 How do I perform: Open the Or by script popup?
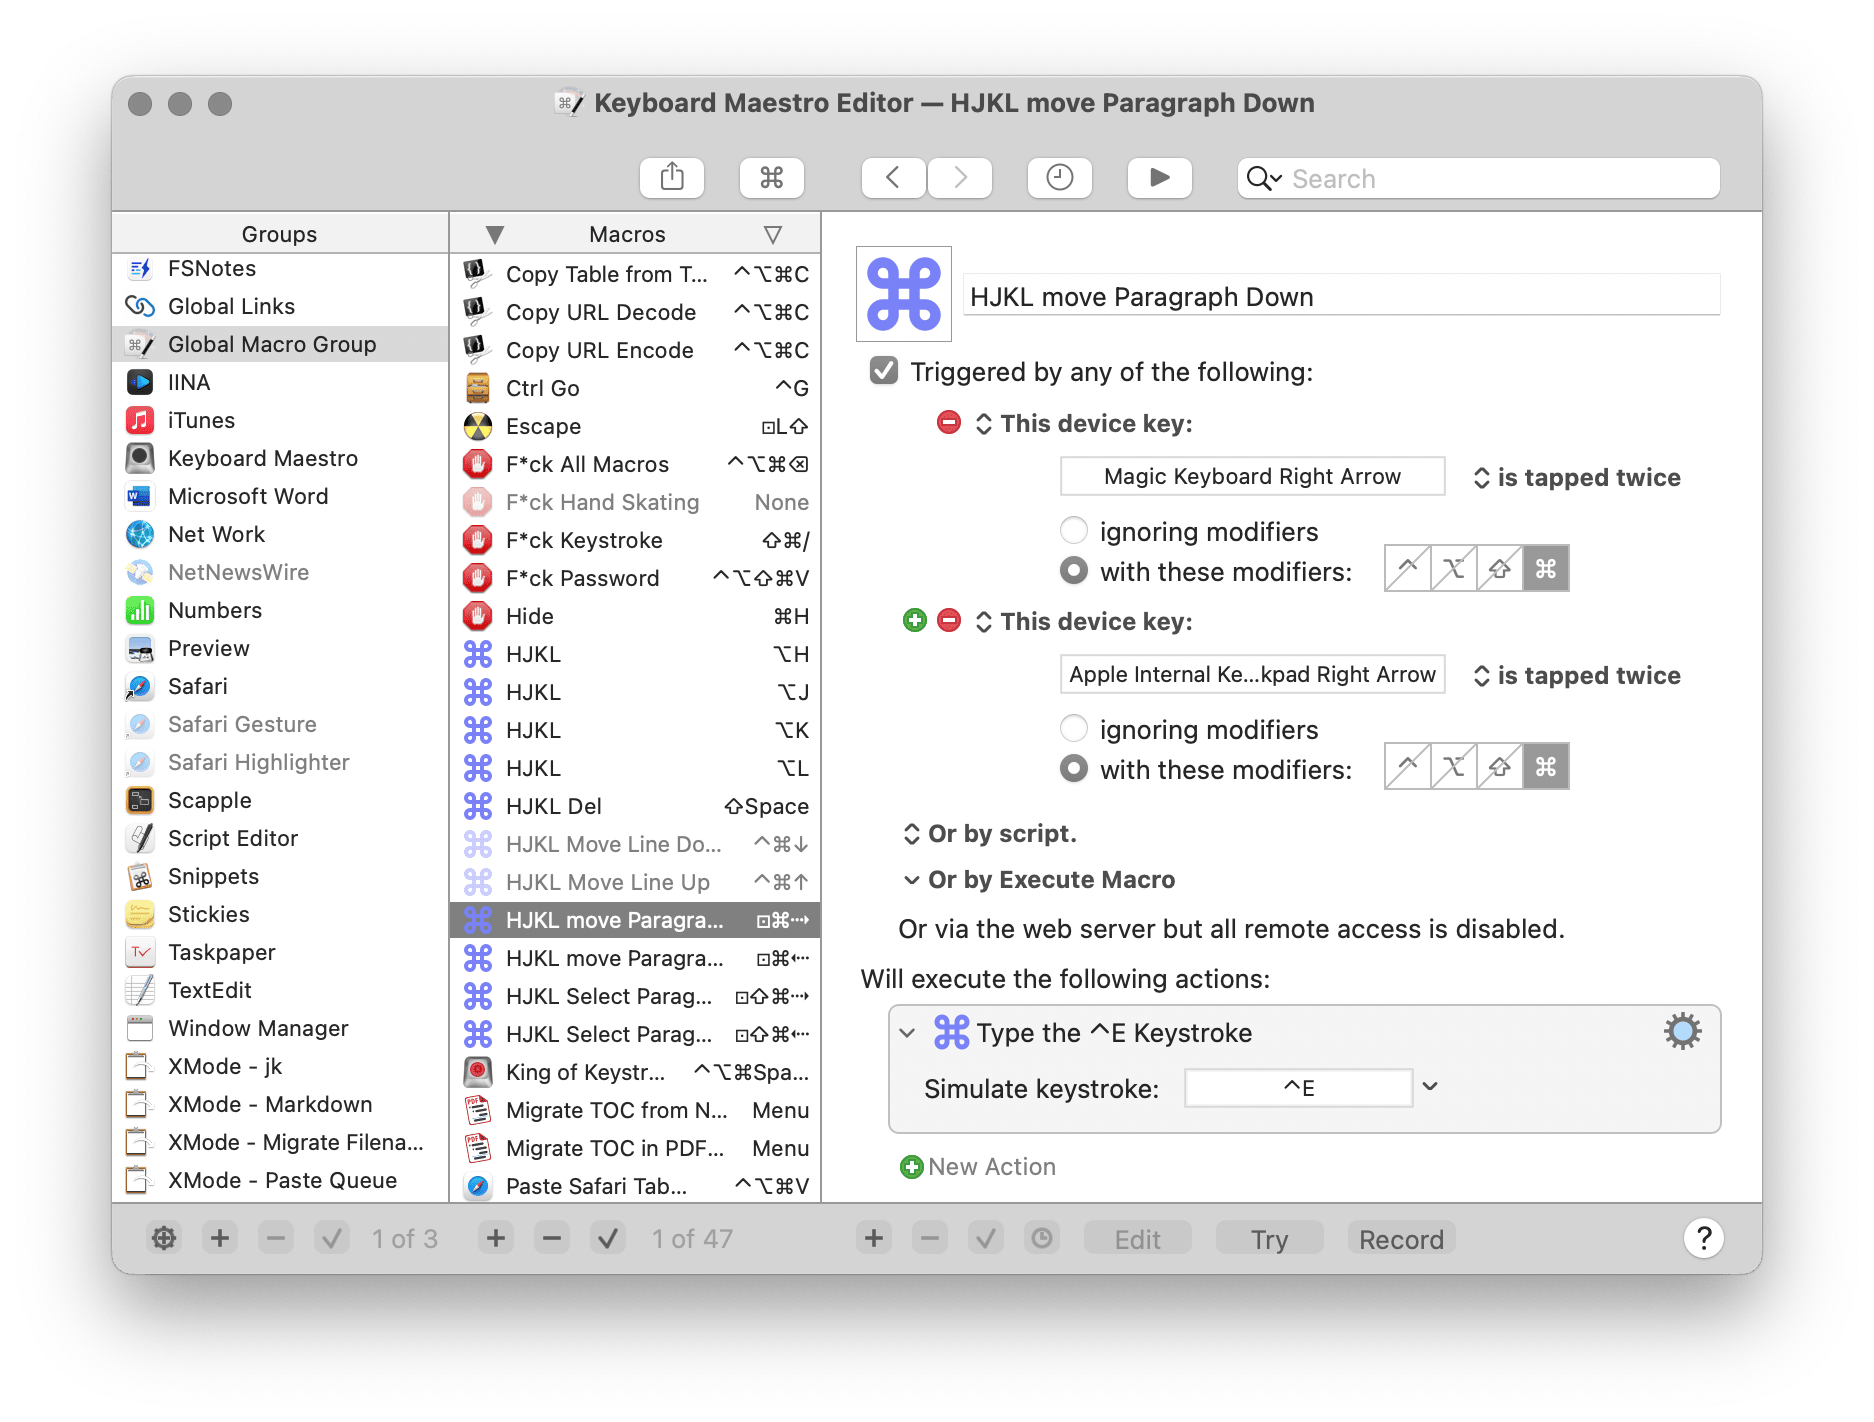coord(990,833)
